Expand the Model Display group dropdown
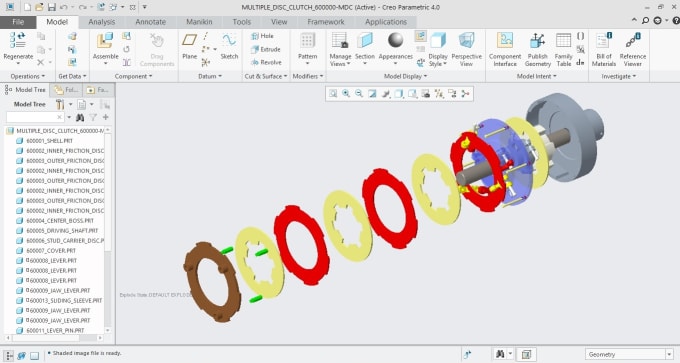 [x=405, y=76]
